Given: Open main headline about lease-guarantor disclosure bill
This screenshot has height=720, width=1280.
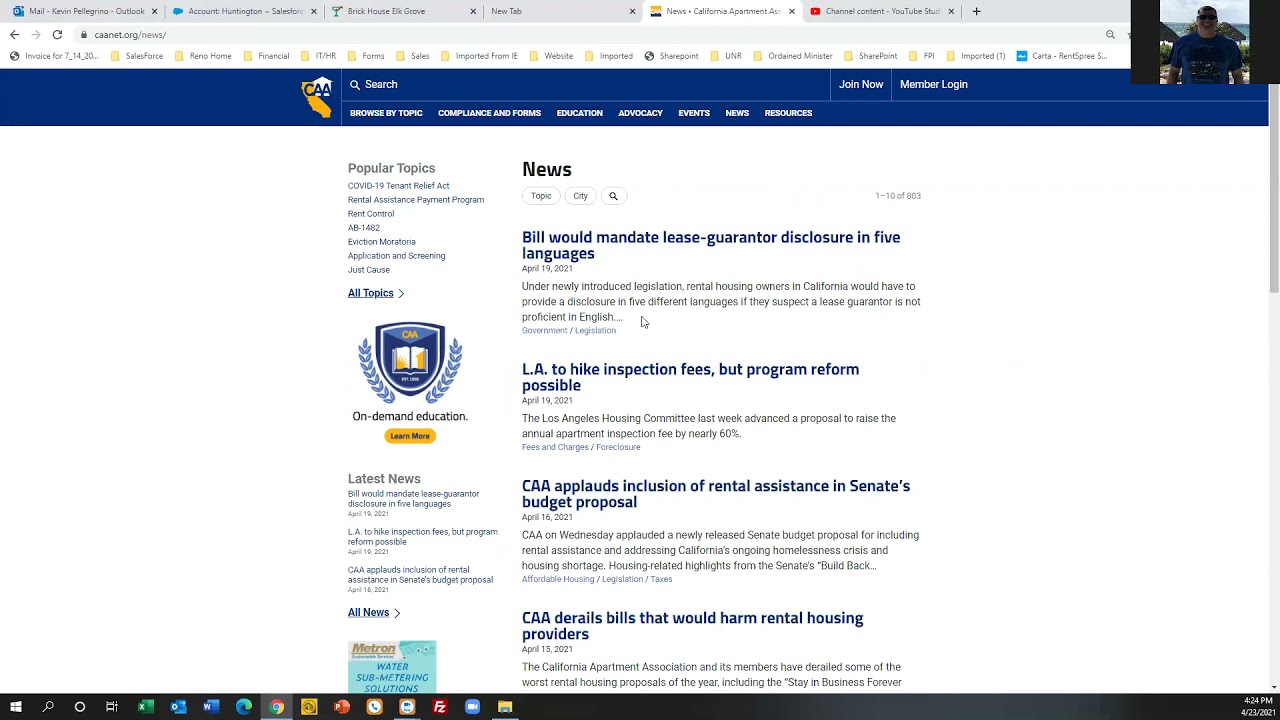Looking at the screenshot, I should click(711, 245).
